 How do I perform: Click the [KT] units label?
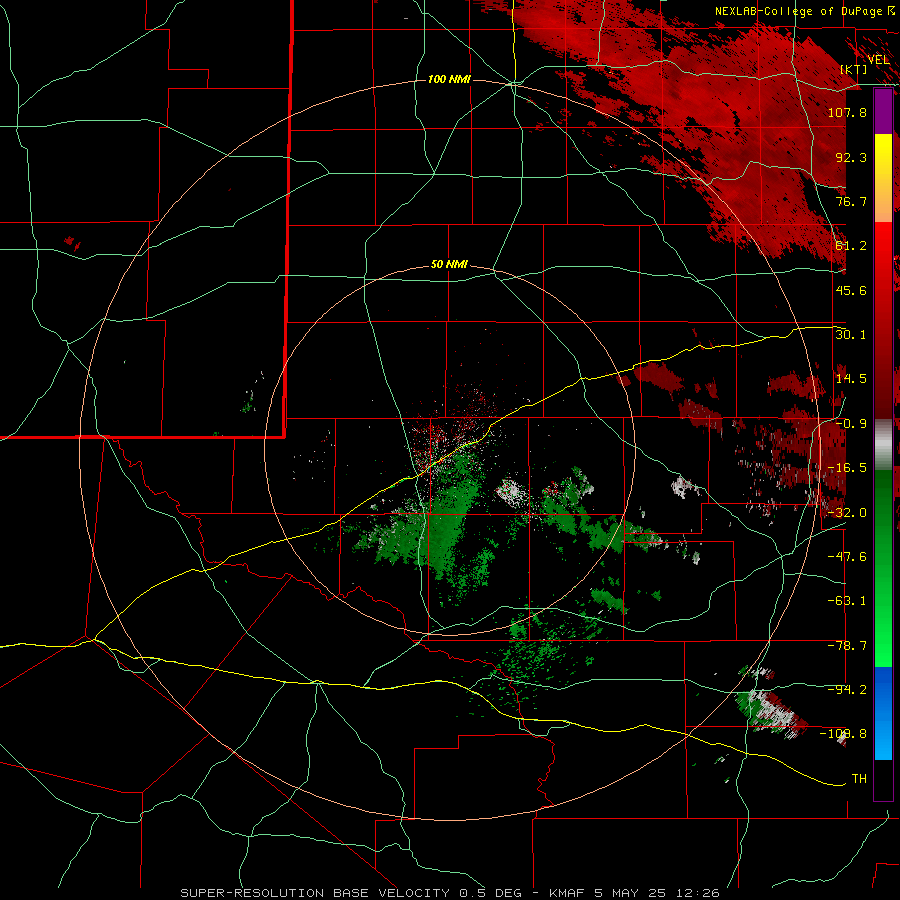854,69
